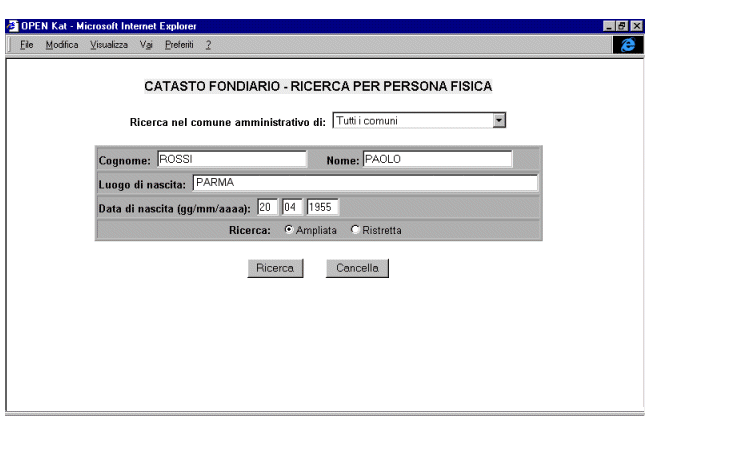The width and height of the screenshot is (750, 450).
Task: Open the Preferiti menu
Action: [179, 45]
